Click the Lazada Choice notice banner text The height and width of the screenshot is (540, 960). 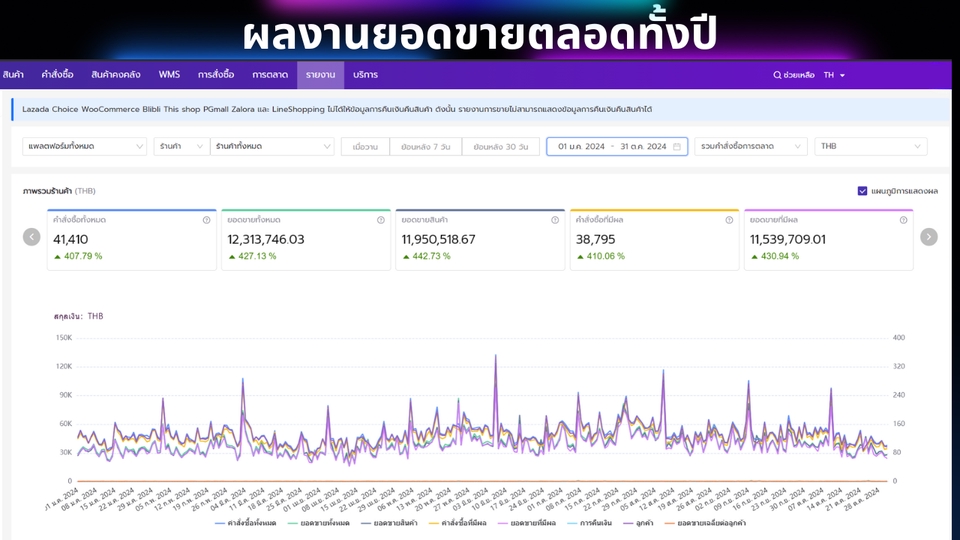tap(337, 110)
